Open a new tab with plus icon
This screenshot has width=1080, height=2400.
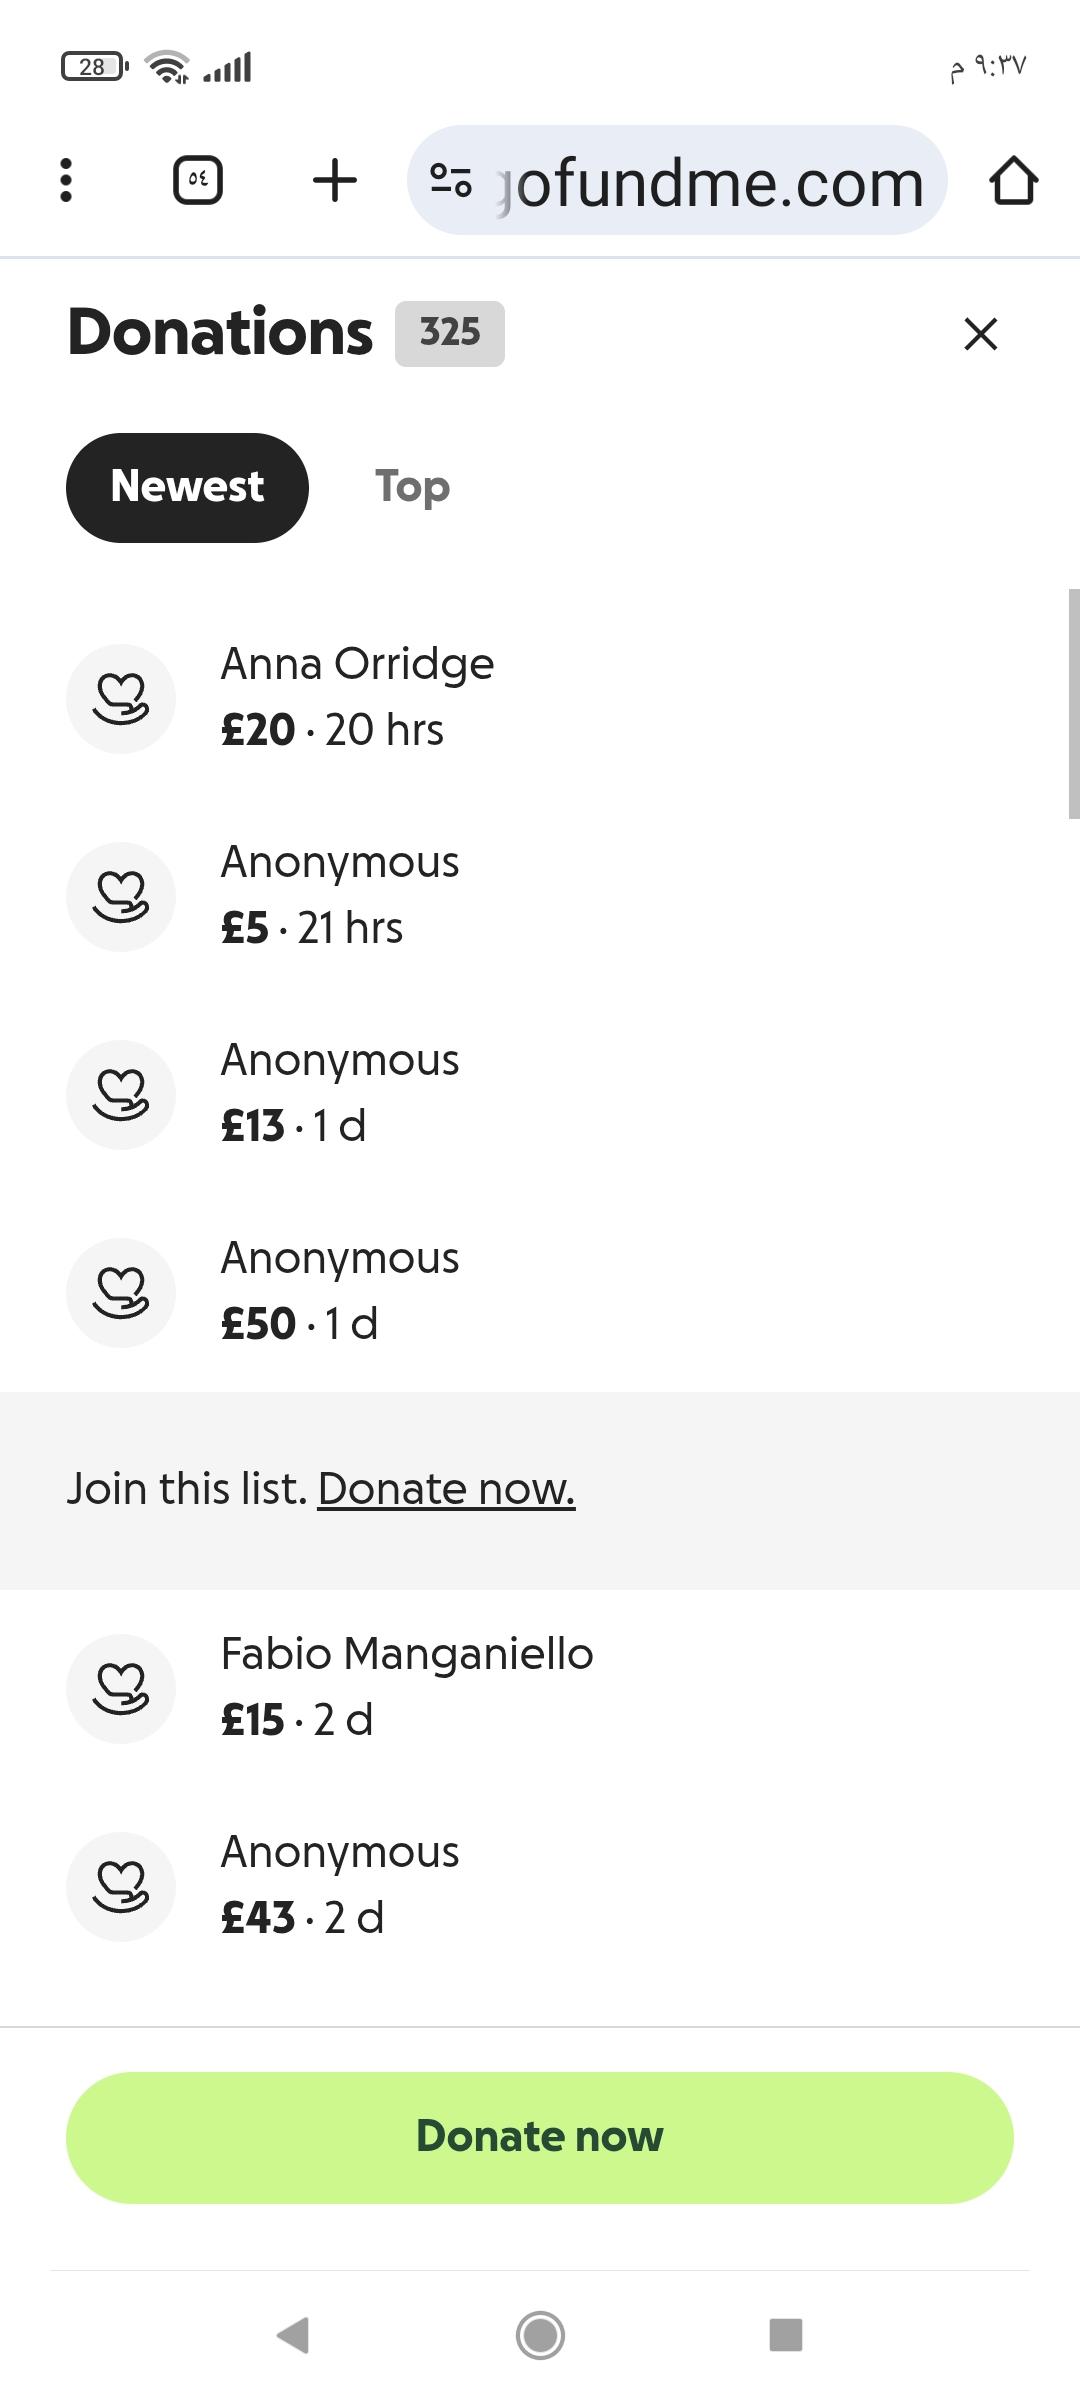pos(334,181)
